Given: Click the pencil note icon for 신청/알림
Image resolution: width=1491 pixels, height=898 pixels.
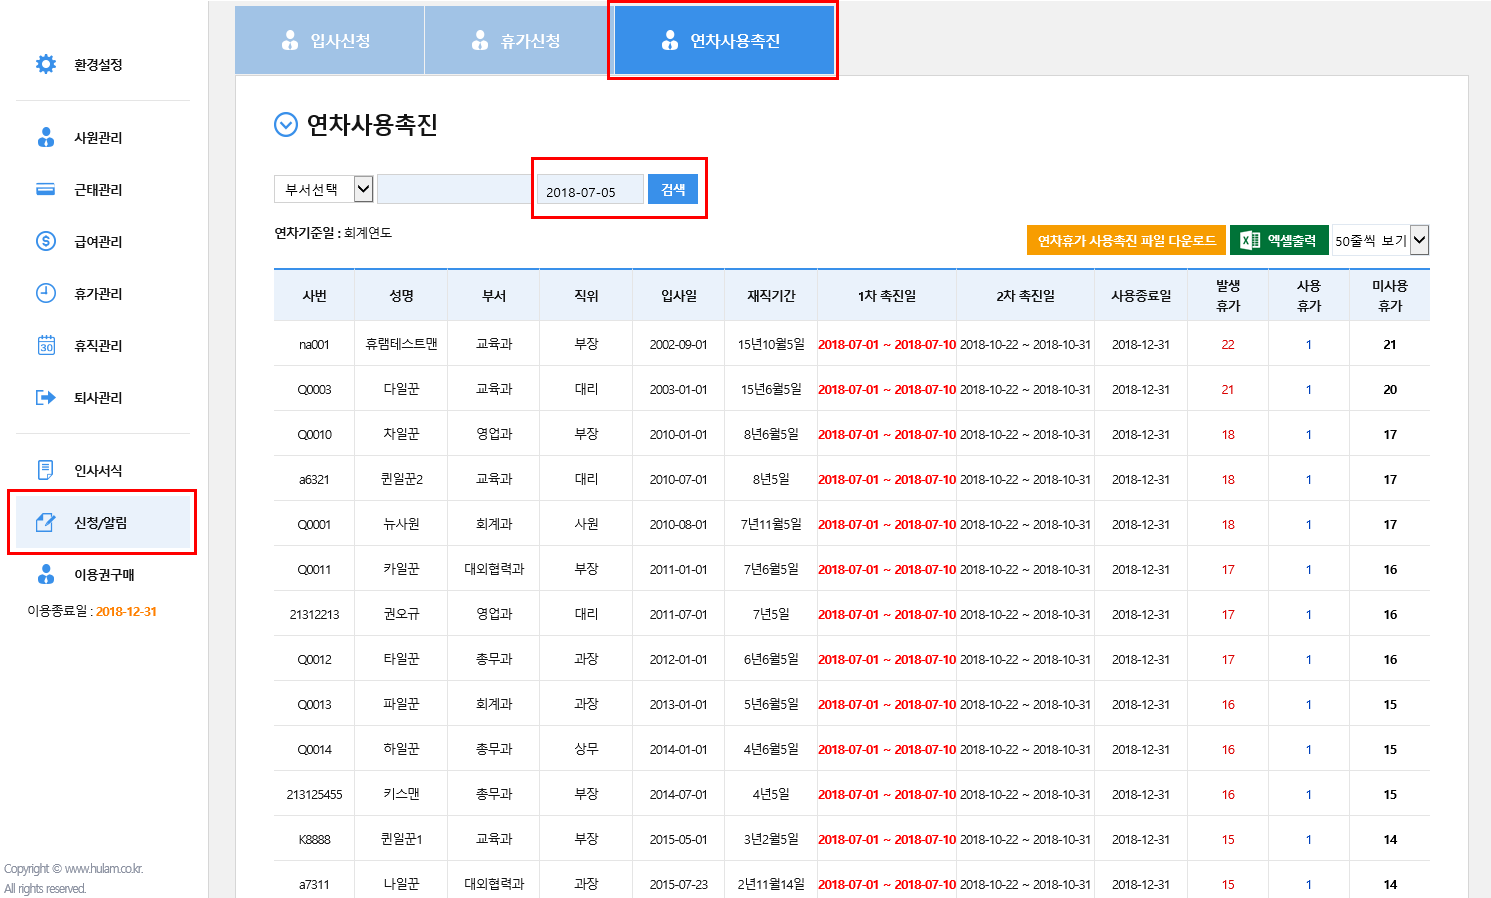Looking at the screenshot, I should [46, 522].
